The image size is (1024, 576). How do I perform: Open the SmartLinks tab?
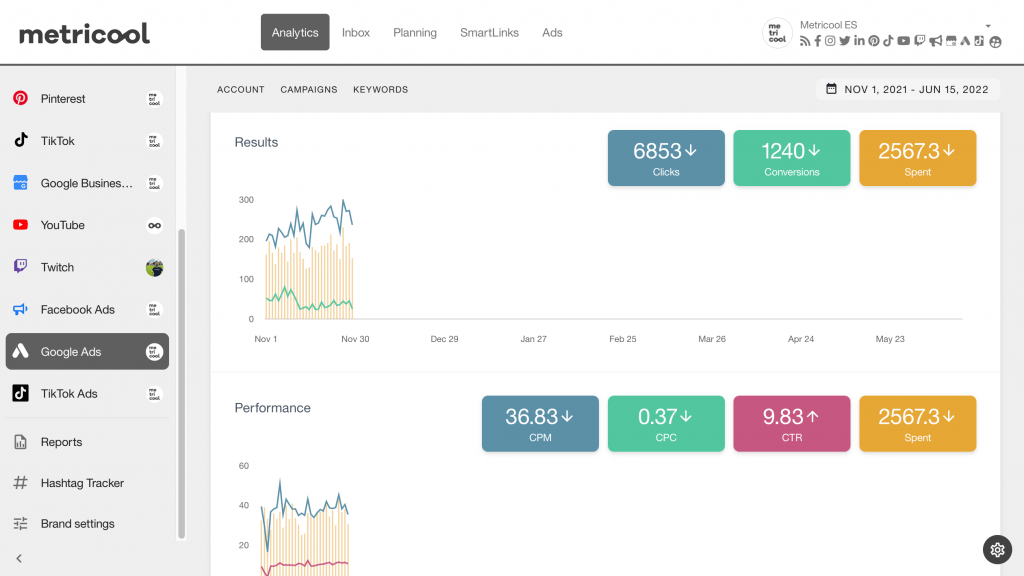[489, 32]
